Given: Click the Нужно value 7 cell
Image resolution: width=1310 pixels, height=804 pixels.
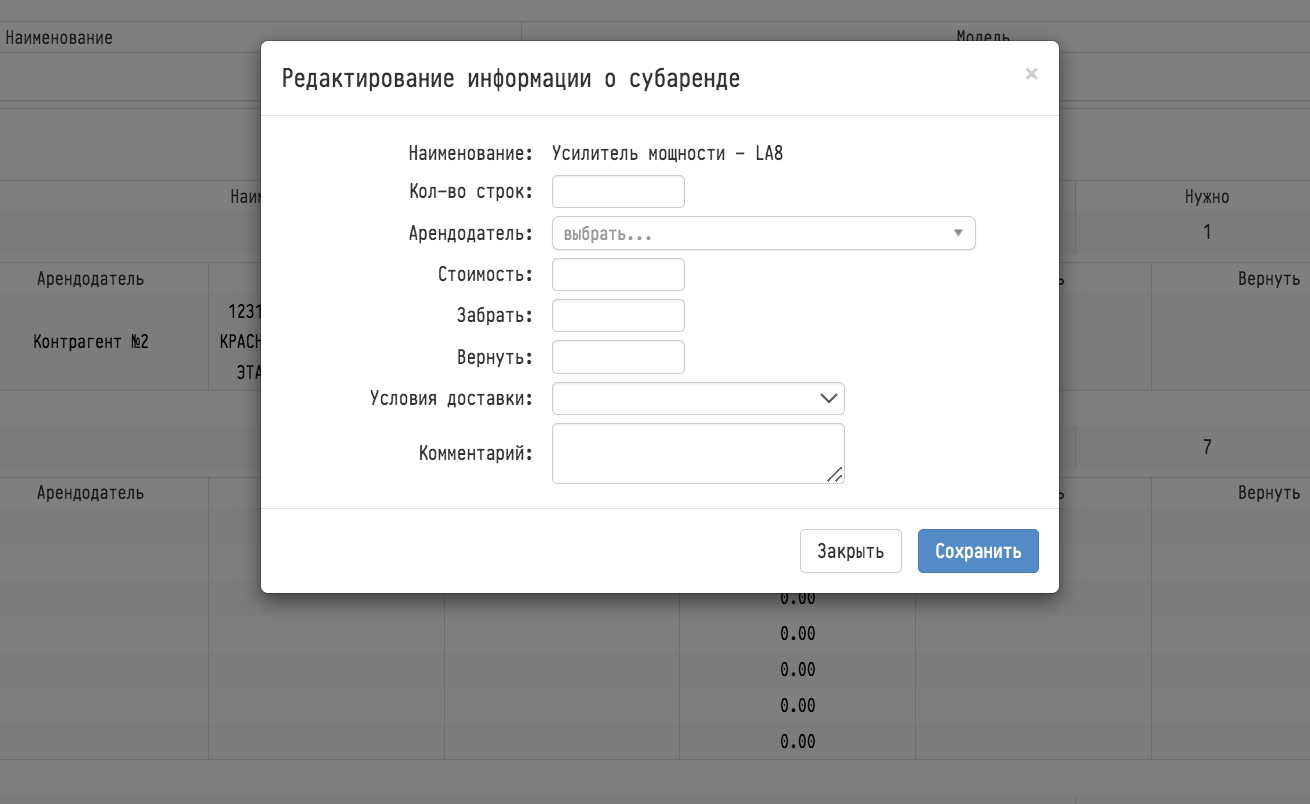Looking at the screenshot, I should click(x=1207, y=447).
